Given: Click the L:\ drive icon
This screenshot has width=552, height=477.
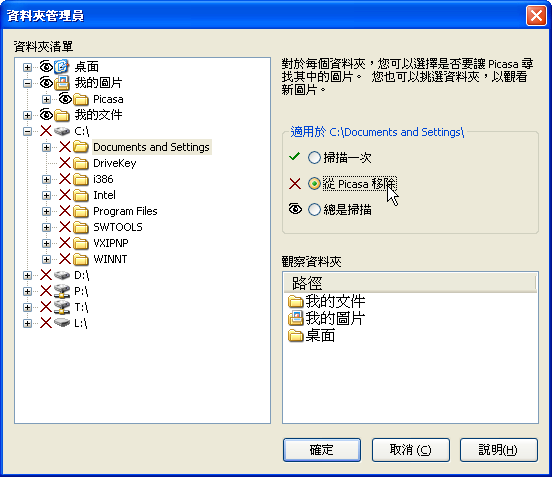Looking at the screenshot, I should coord(62,323).
